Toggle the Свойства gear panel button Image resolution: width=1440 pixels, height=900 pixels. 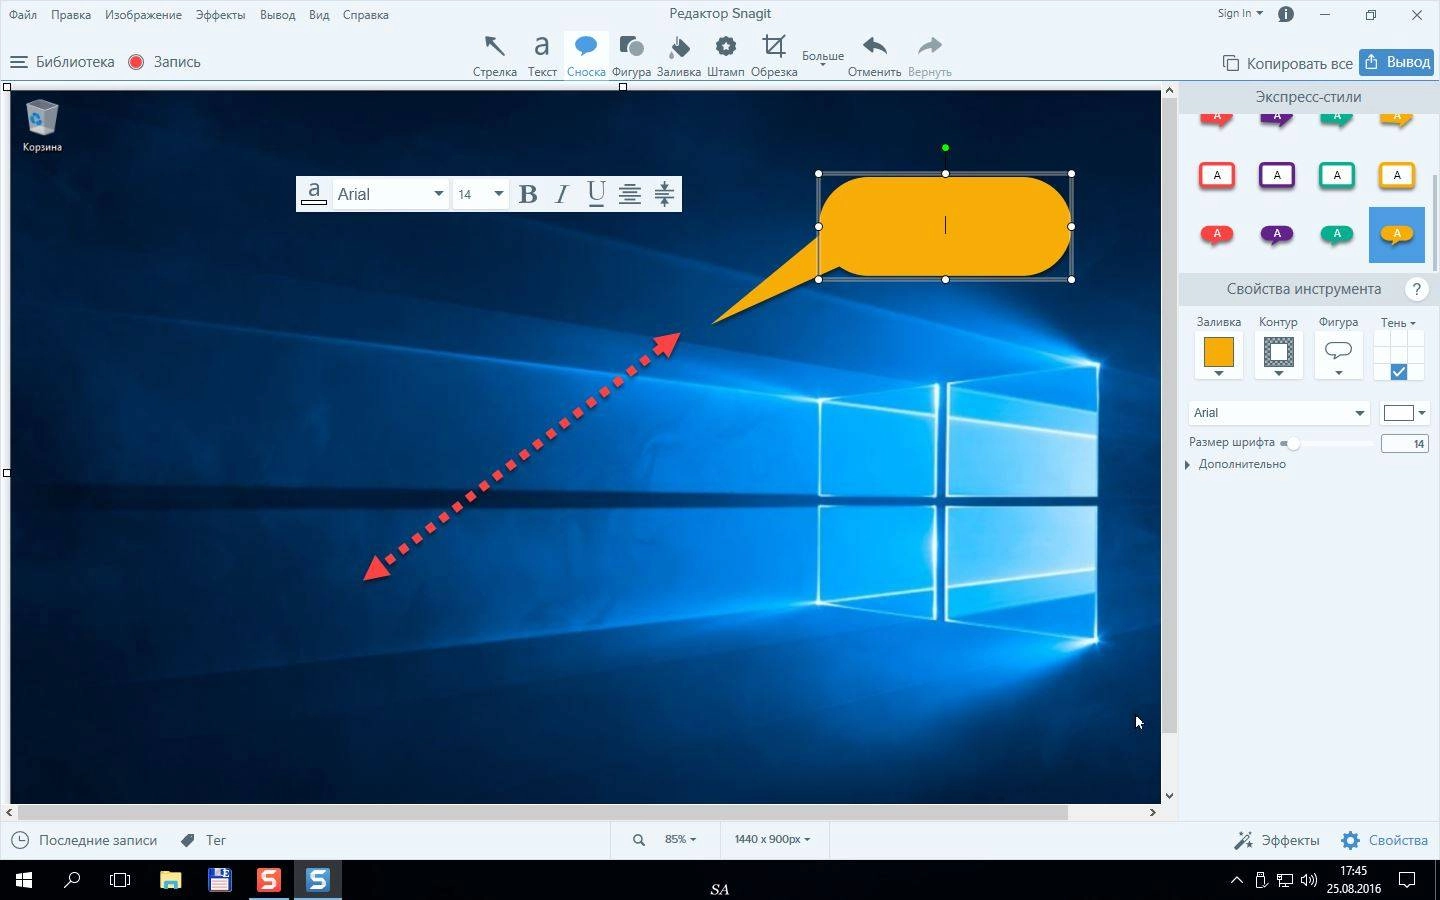[x=1384, y=840]
